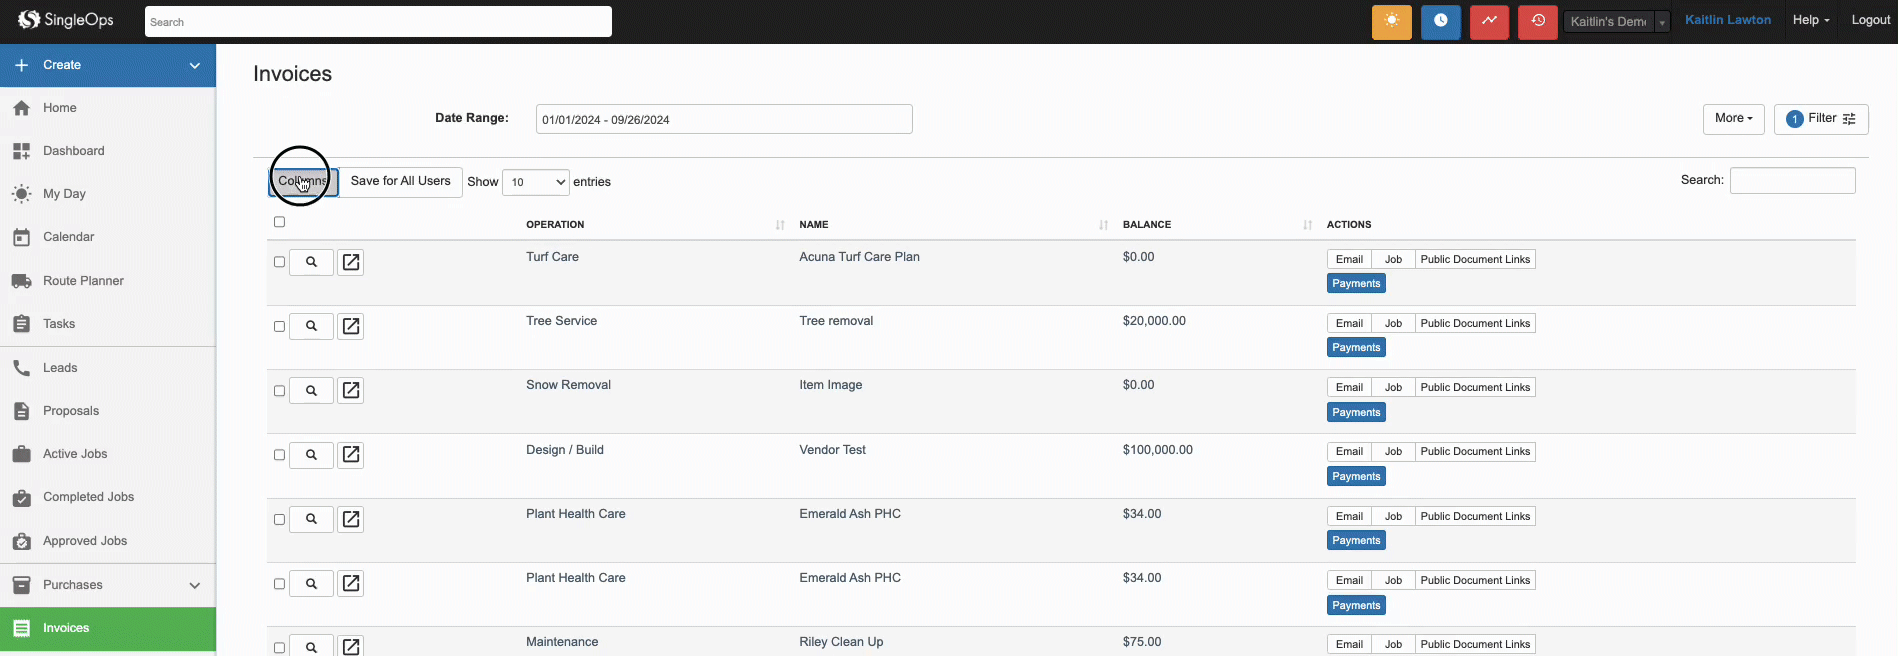
Task: Click Save for All Users button
Action: [x=400, y=182]
